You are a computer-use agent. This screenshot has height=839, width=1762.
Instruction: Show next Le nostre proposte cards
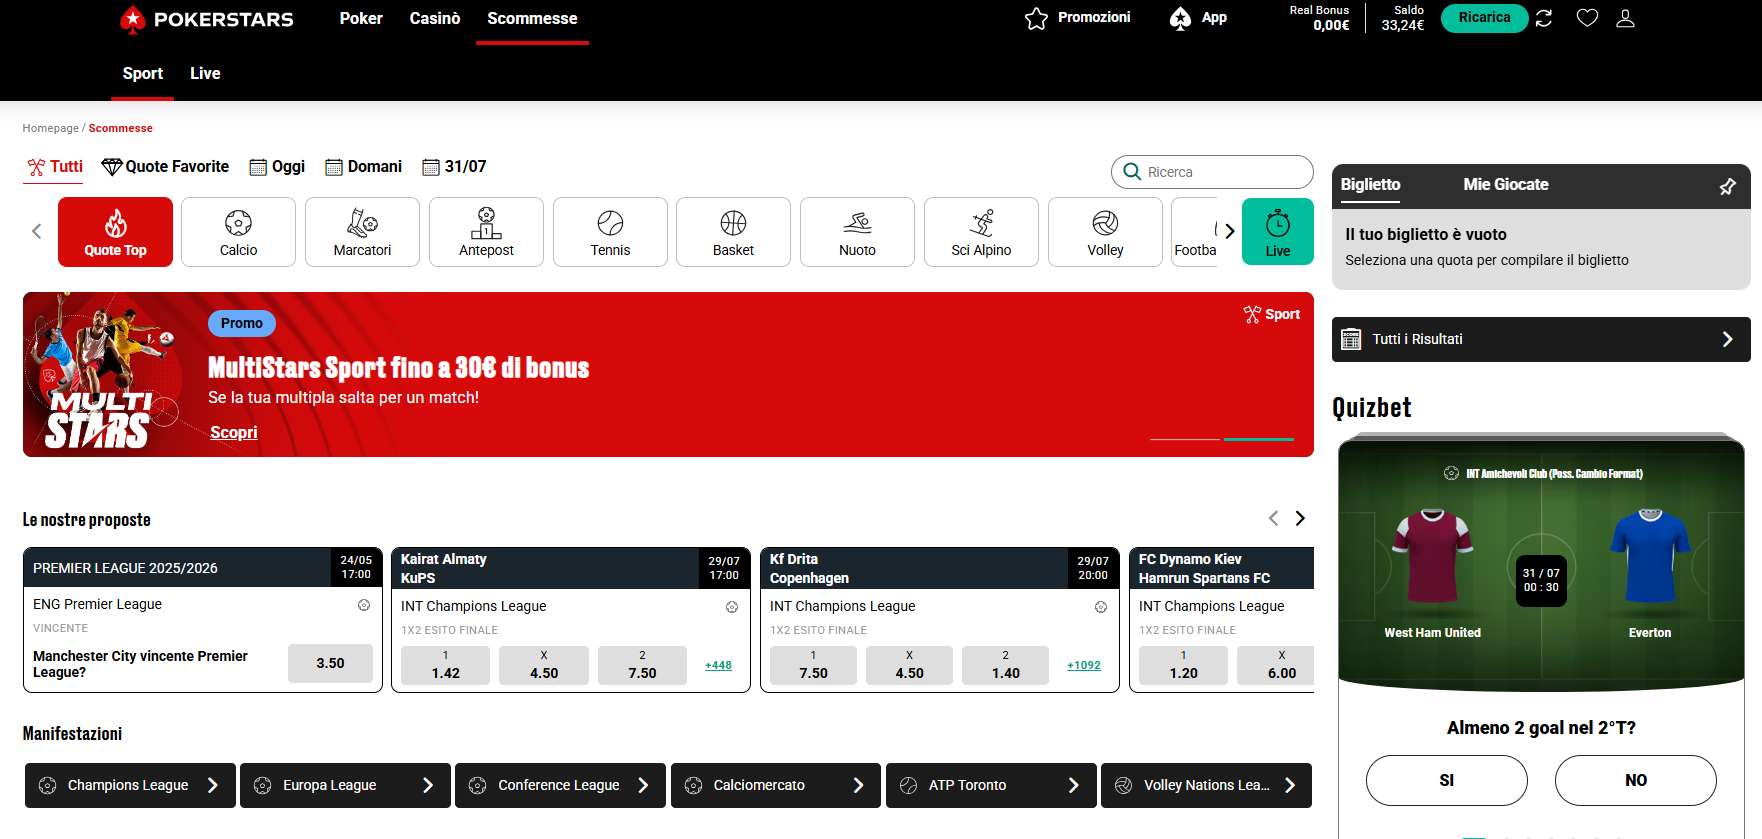pyautogui.click(x=1300, y=518)
